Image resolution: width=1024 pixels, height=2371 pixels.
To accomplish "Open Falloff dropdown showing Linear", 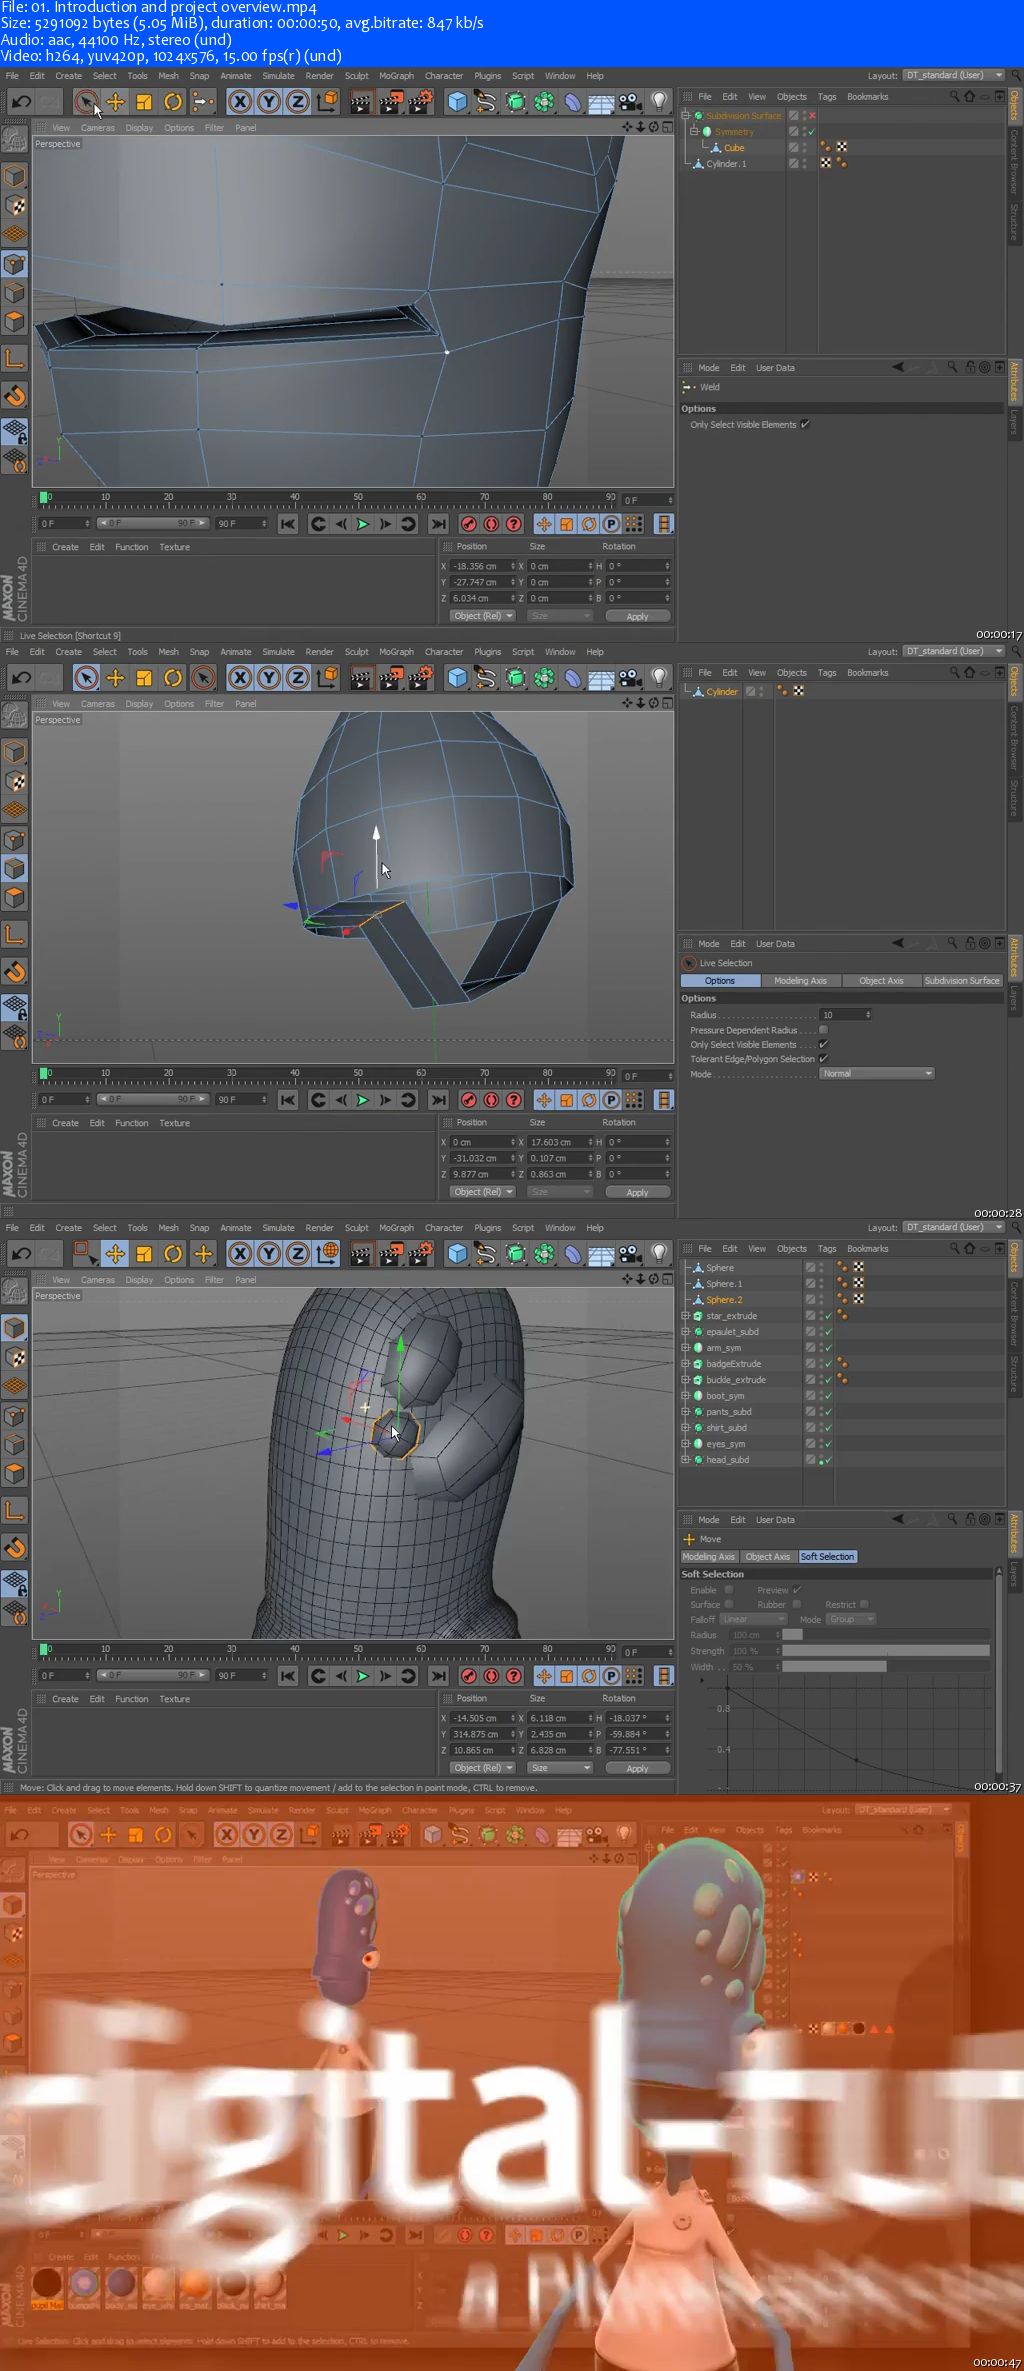I will tap(753, 1619).
